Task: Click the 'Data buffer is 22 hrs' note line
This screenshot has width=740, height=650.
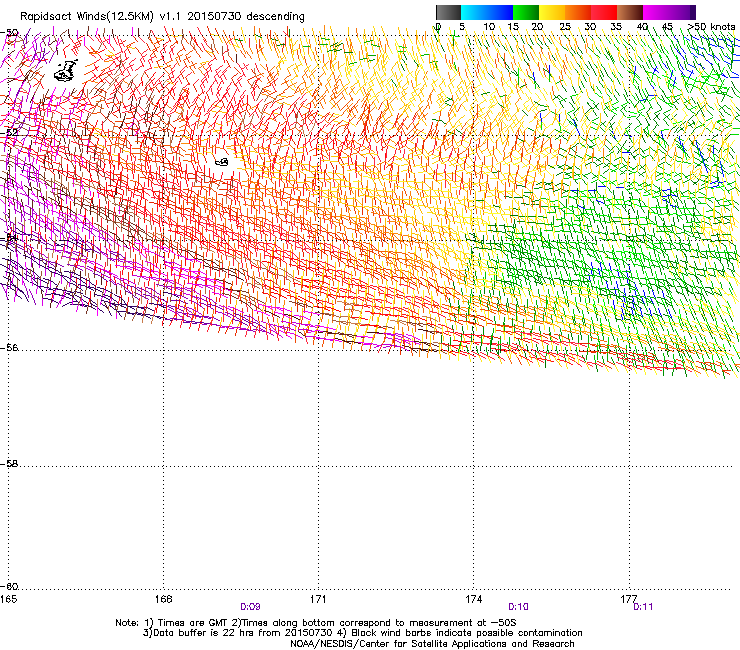Action: tap(362, 633)
